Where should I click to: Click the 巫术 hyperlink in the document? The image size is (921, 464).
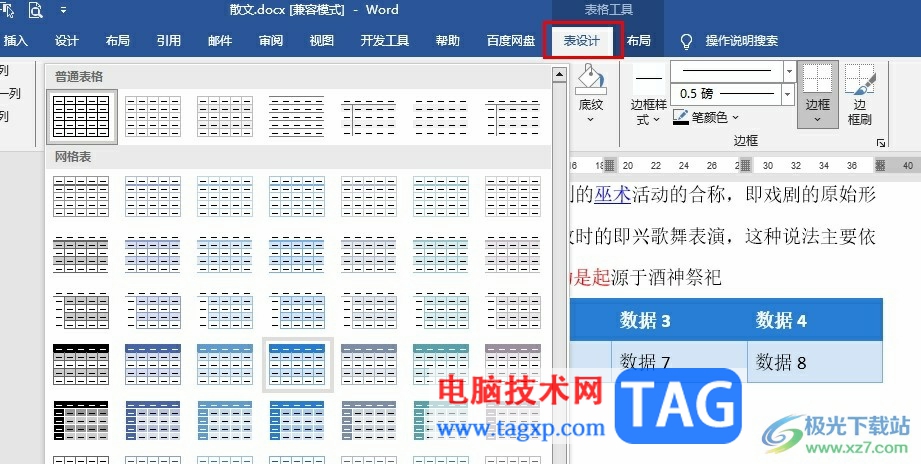tap(611, 194)
